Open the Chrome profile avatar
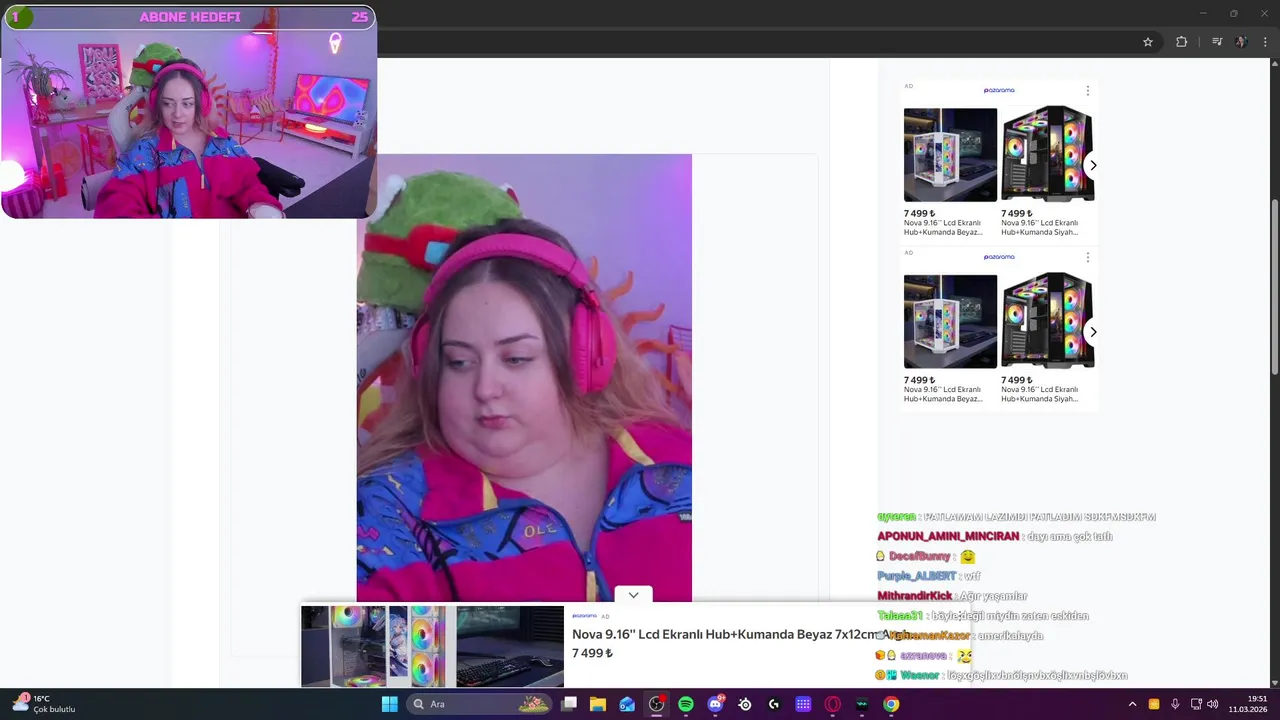Screen dimensions: 1280x720 [1241, 42]
